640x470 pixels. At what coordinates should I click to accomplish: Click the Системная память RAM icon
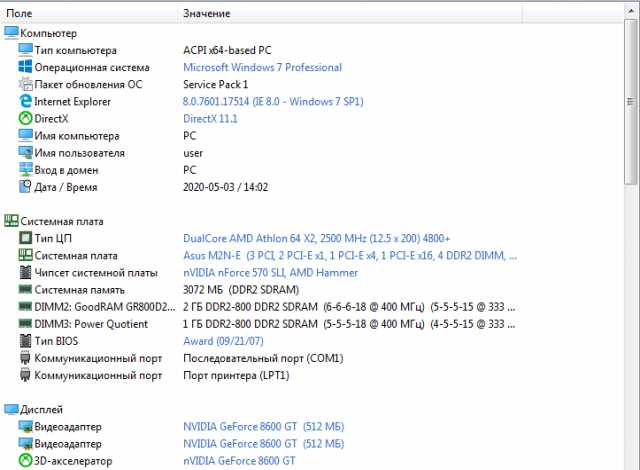pos(25,289)
